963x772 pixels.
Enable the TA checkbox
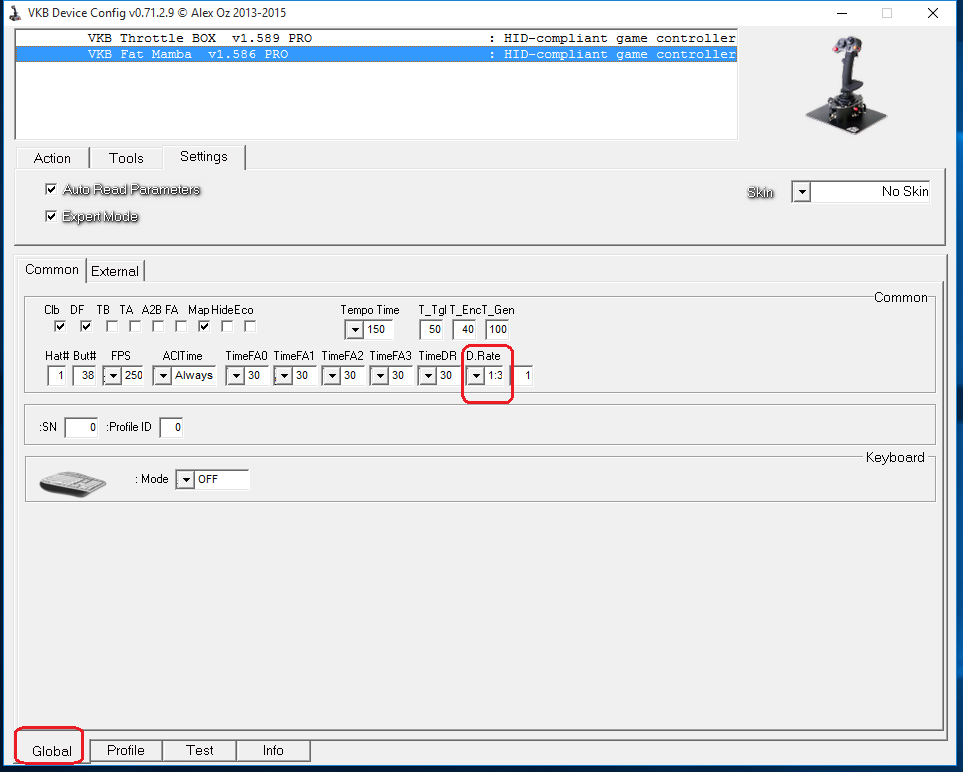(x=135, y=326)
